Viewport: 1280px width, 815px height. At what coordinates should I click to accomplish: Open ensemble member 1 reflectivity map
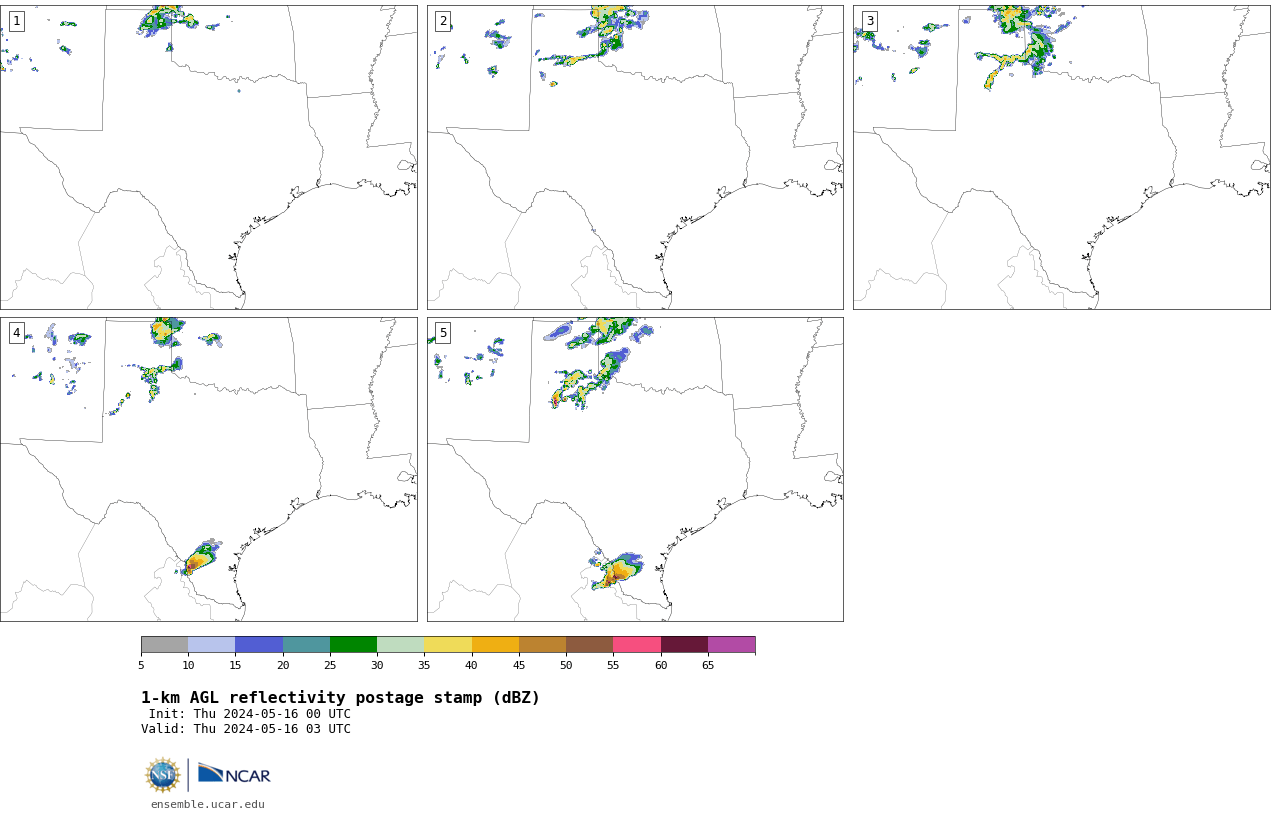pyautogui.click(x=208, y=157)
